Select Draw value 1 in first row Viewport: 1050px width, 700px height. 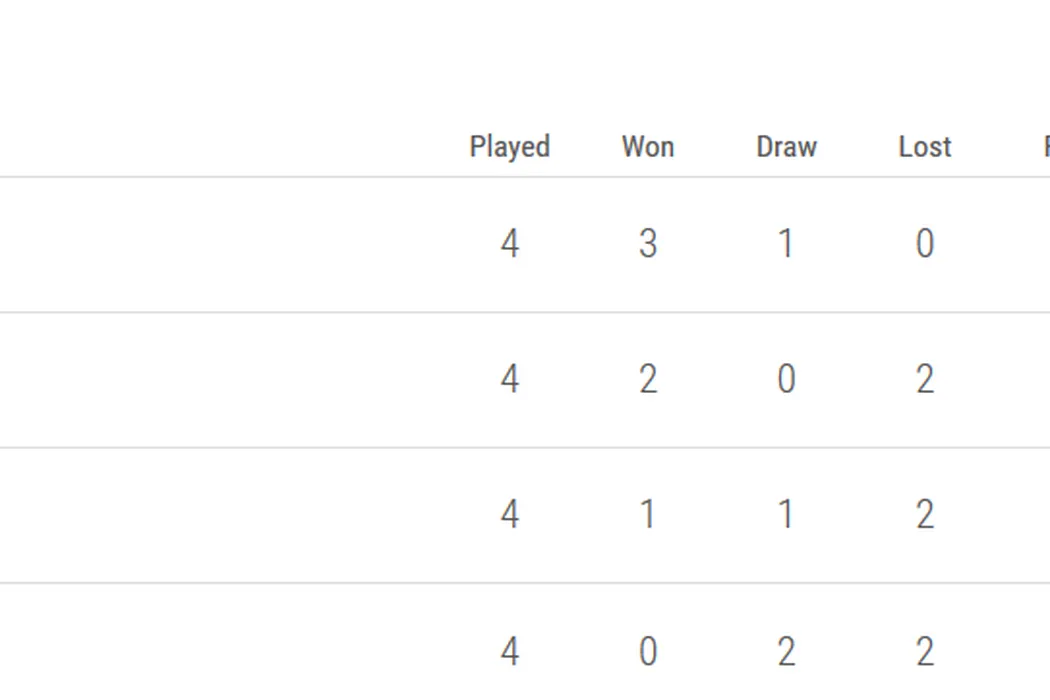[x=786, y=244]
